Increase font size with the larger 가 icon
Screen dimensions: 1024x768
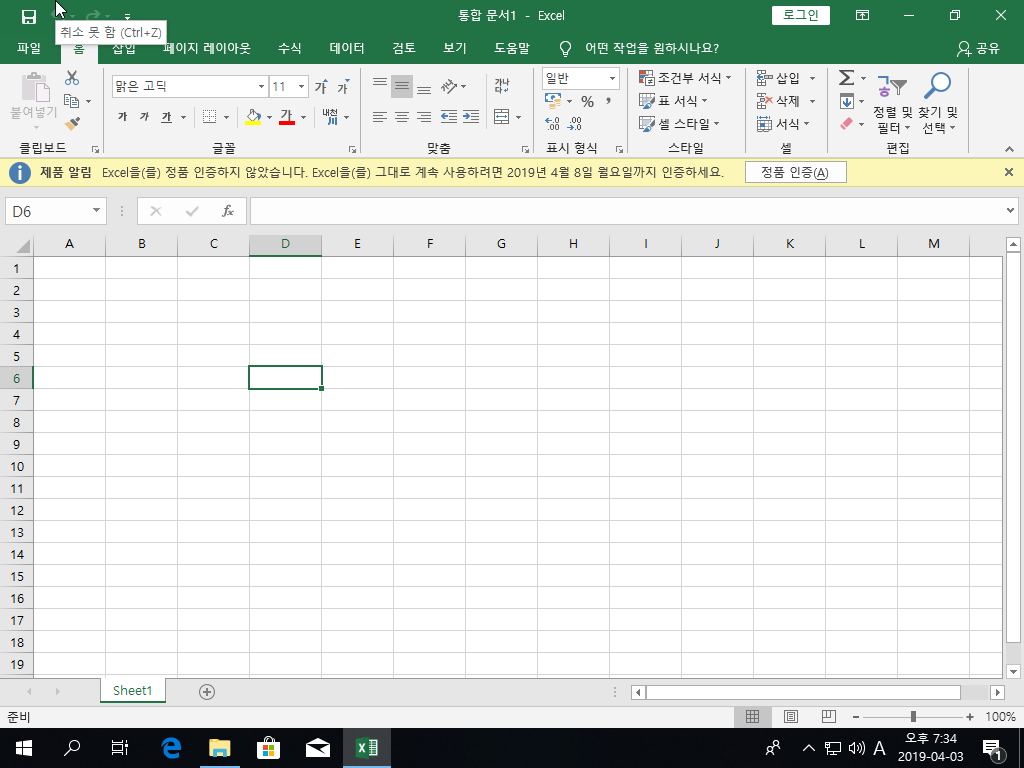pyautogui.click(x=321, y=86)
